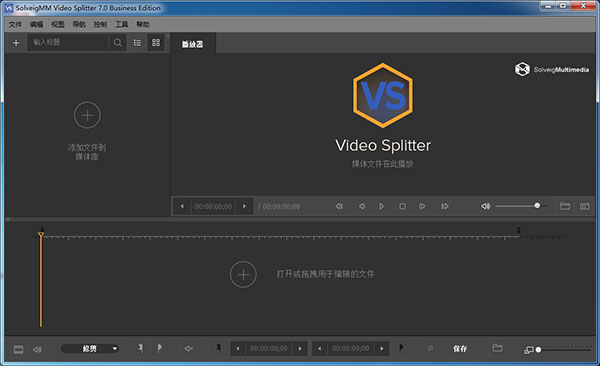Stop playback with the square button
This screenshot has width=600, height=366.
point(403,206)
